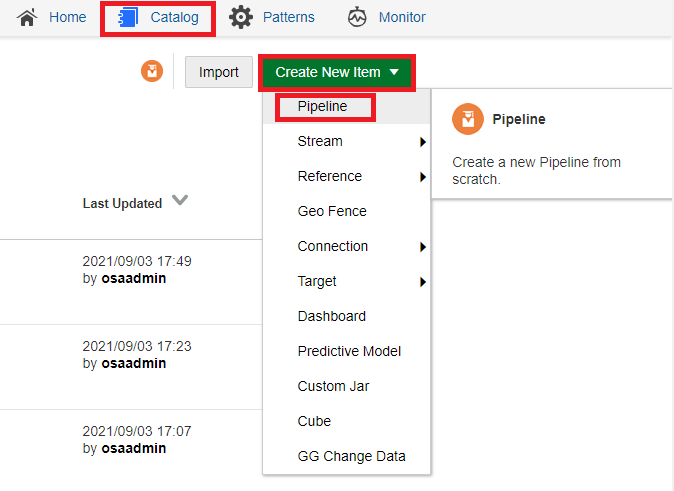Expand the Stream submenu arrow
Image resolution: width=674 pixels, height=491 pixels.
click(423, 142)
